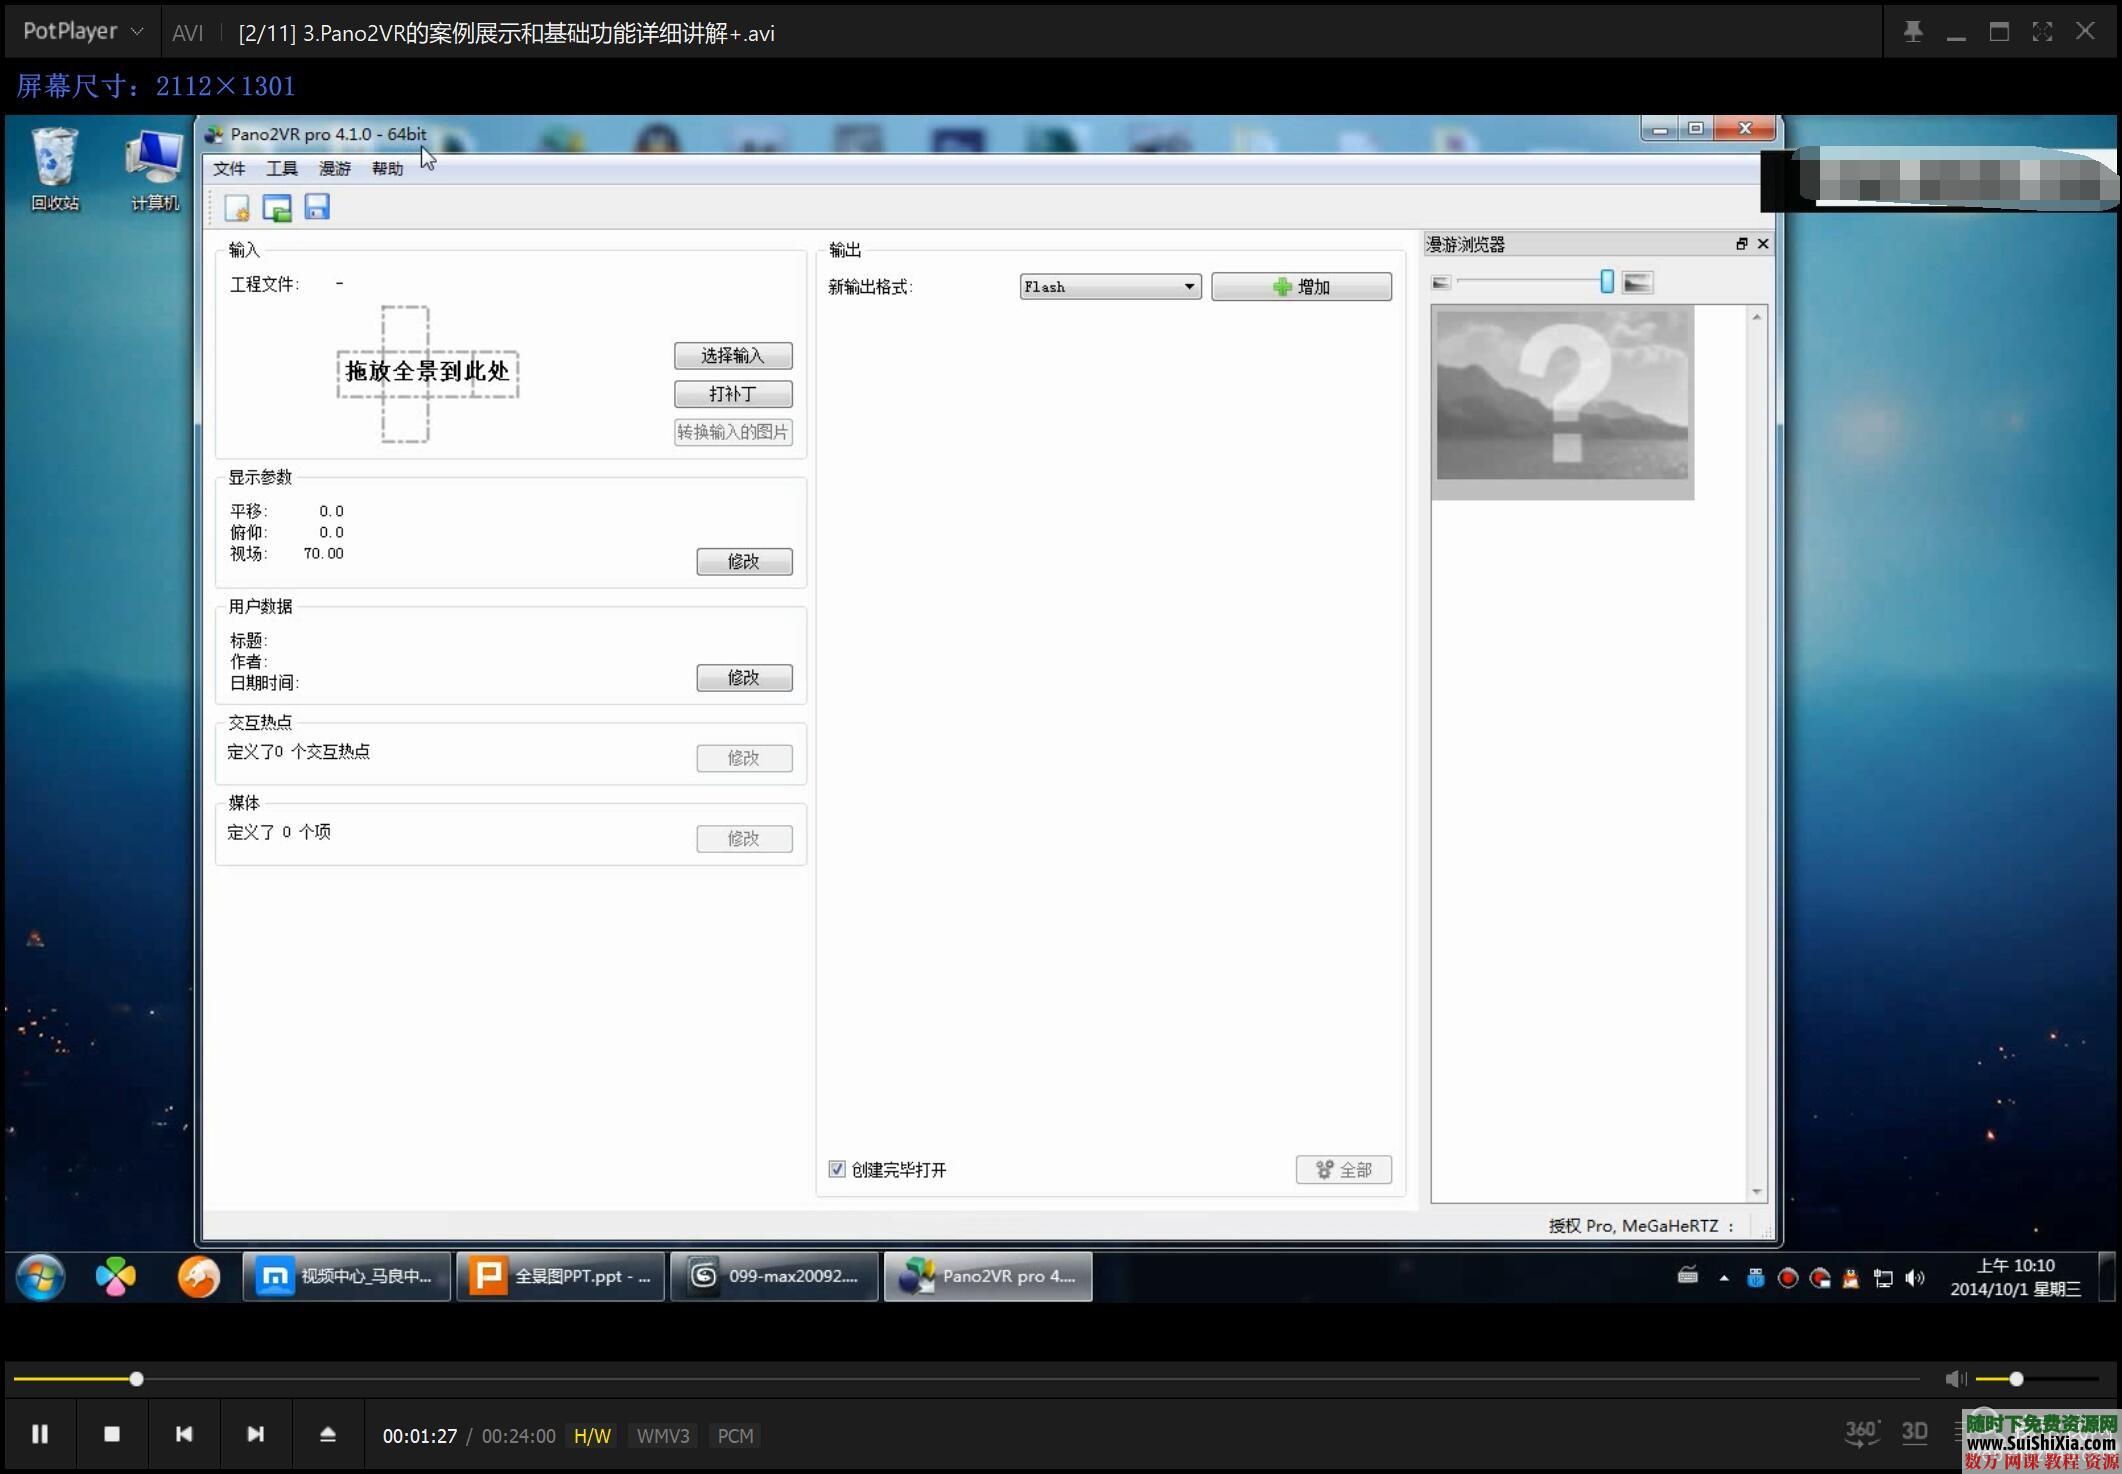Click the PotPlayer pin-on-top icon
The width and height of the screenshot is (2122, 1474).
tap(1913, 32)
